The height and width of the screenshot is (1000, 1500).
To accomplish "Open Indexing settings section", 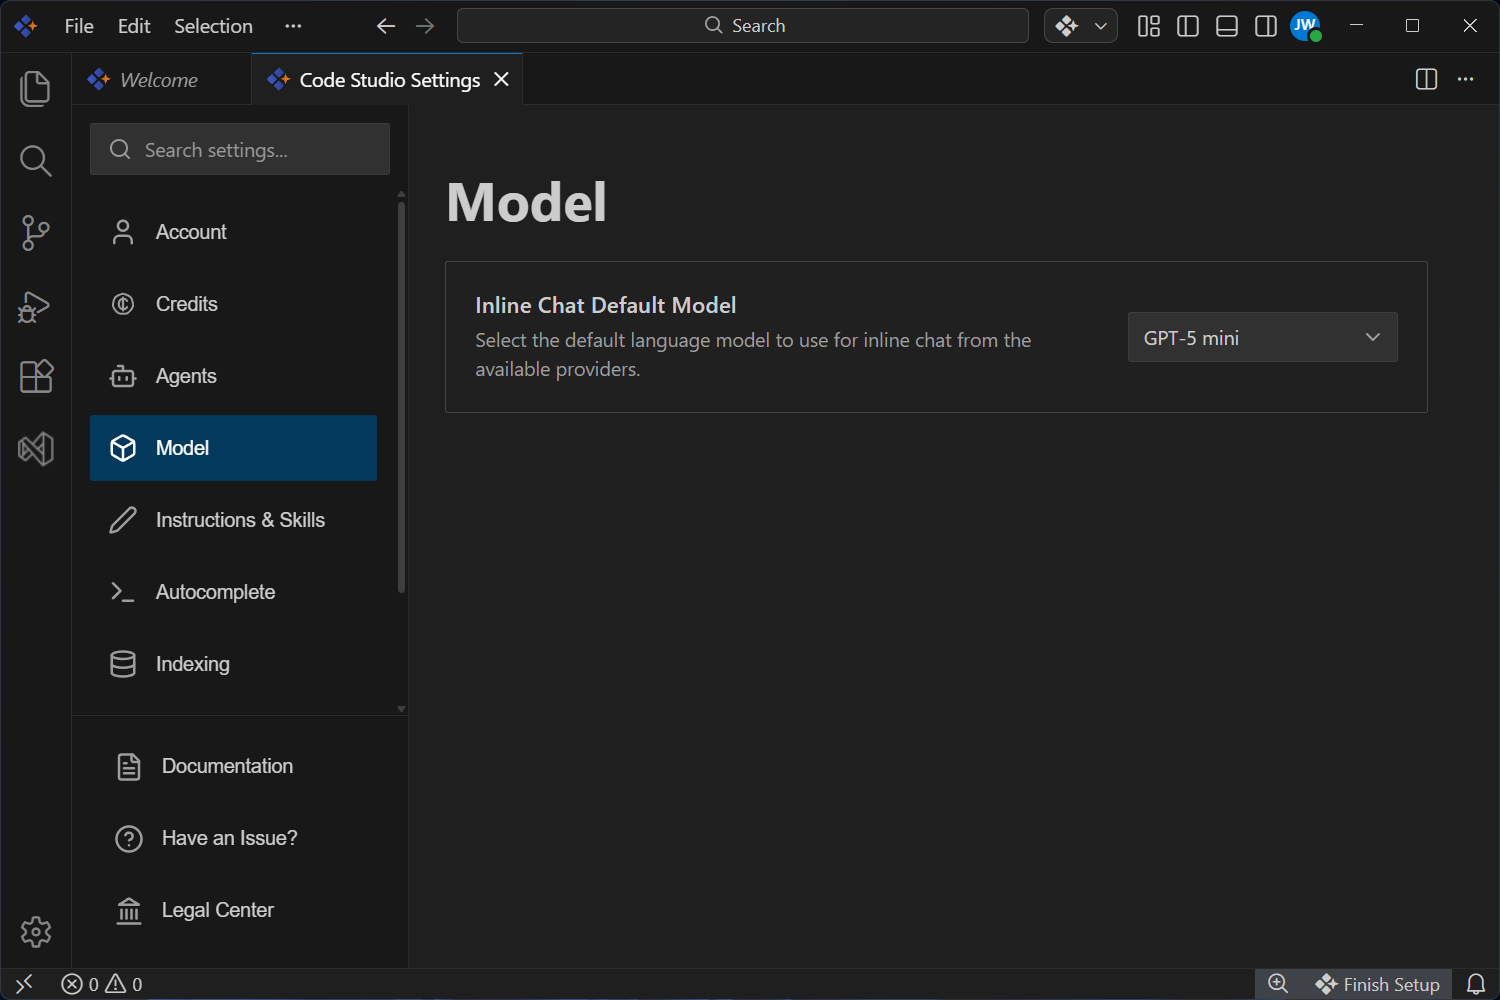I will tap(233, 664).
